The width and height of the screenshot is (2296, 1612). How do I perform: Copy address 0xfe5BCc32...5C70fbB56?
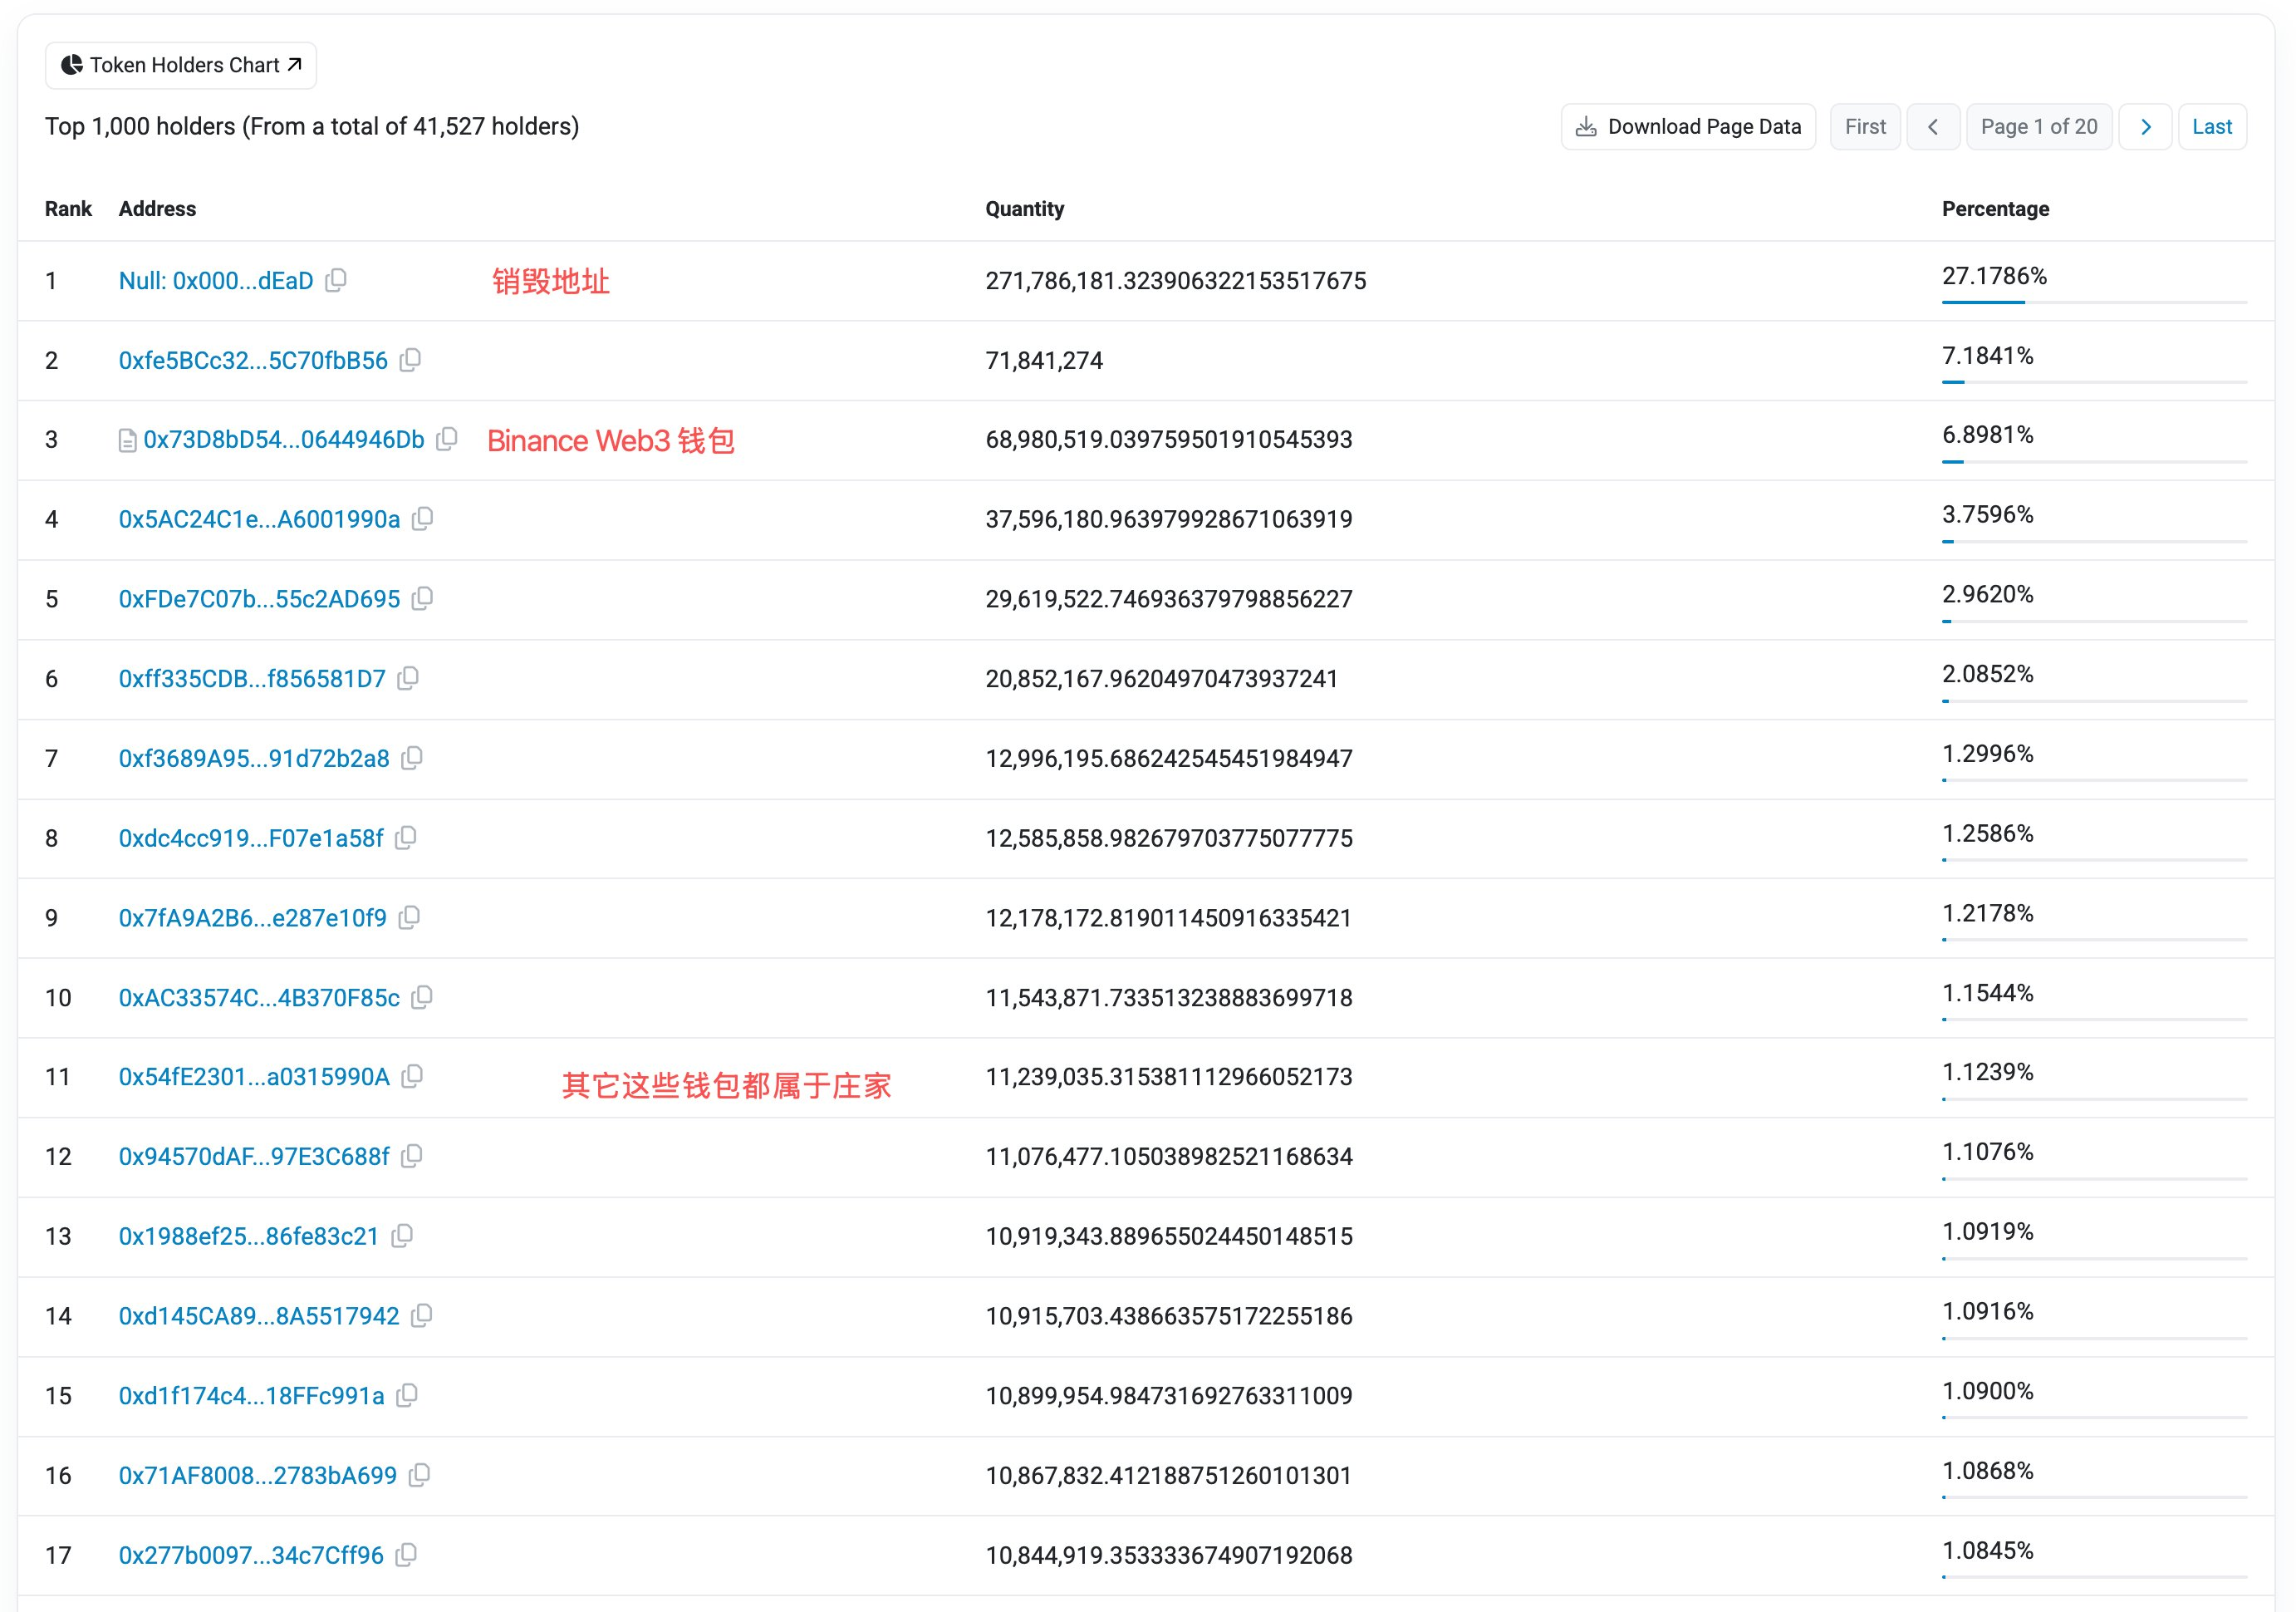tap(410, 360)
